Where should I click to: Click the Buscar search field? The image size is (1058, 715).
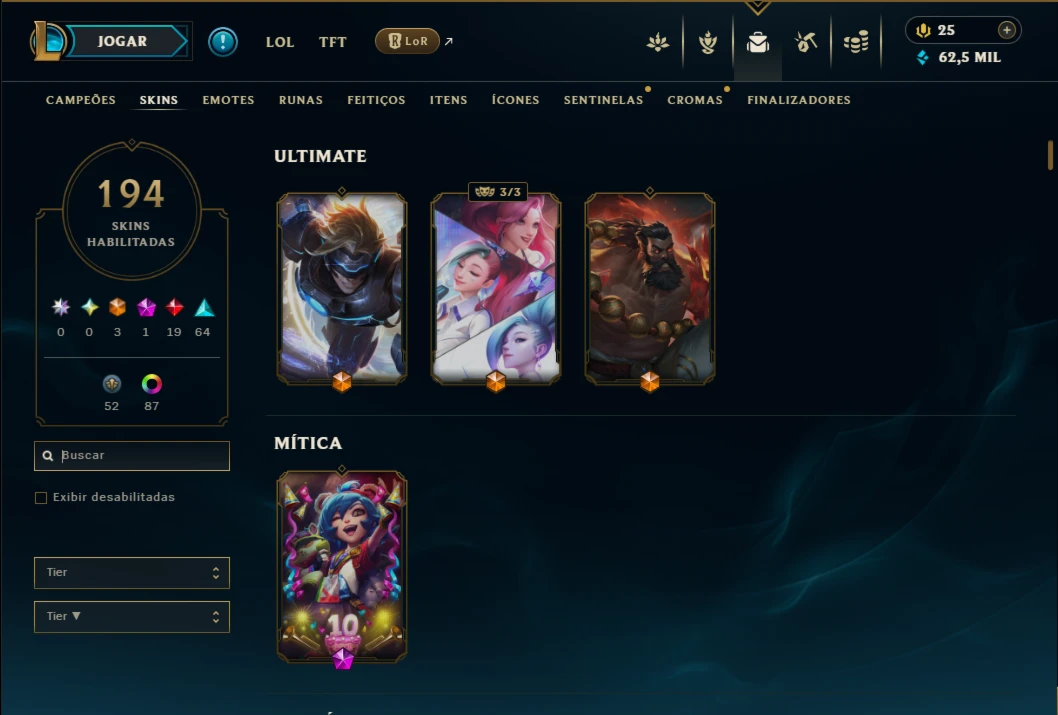pyautogui.click(x=132, y=456)
